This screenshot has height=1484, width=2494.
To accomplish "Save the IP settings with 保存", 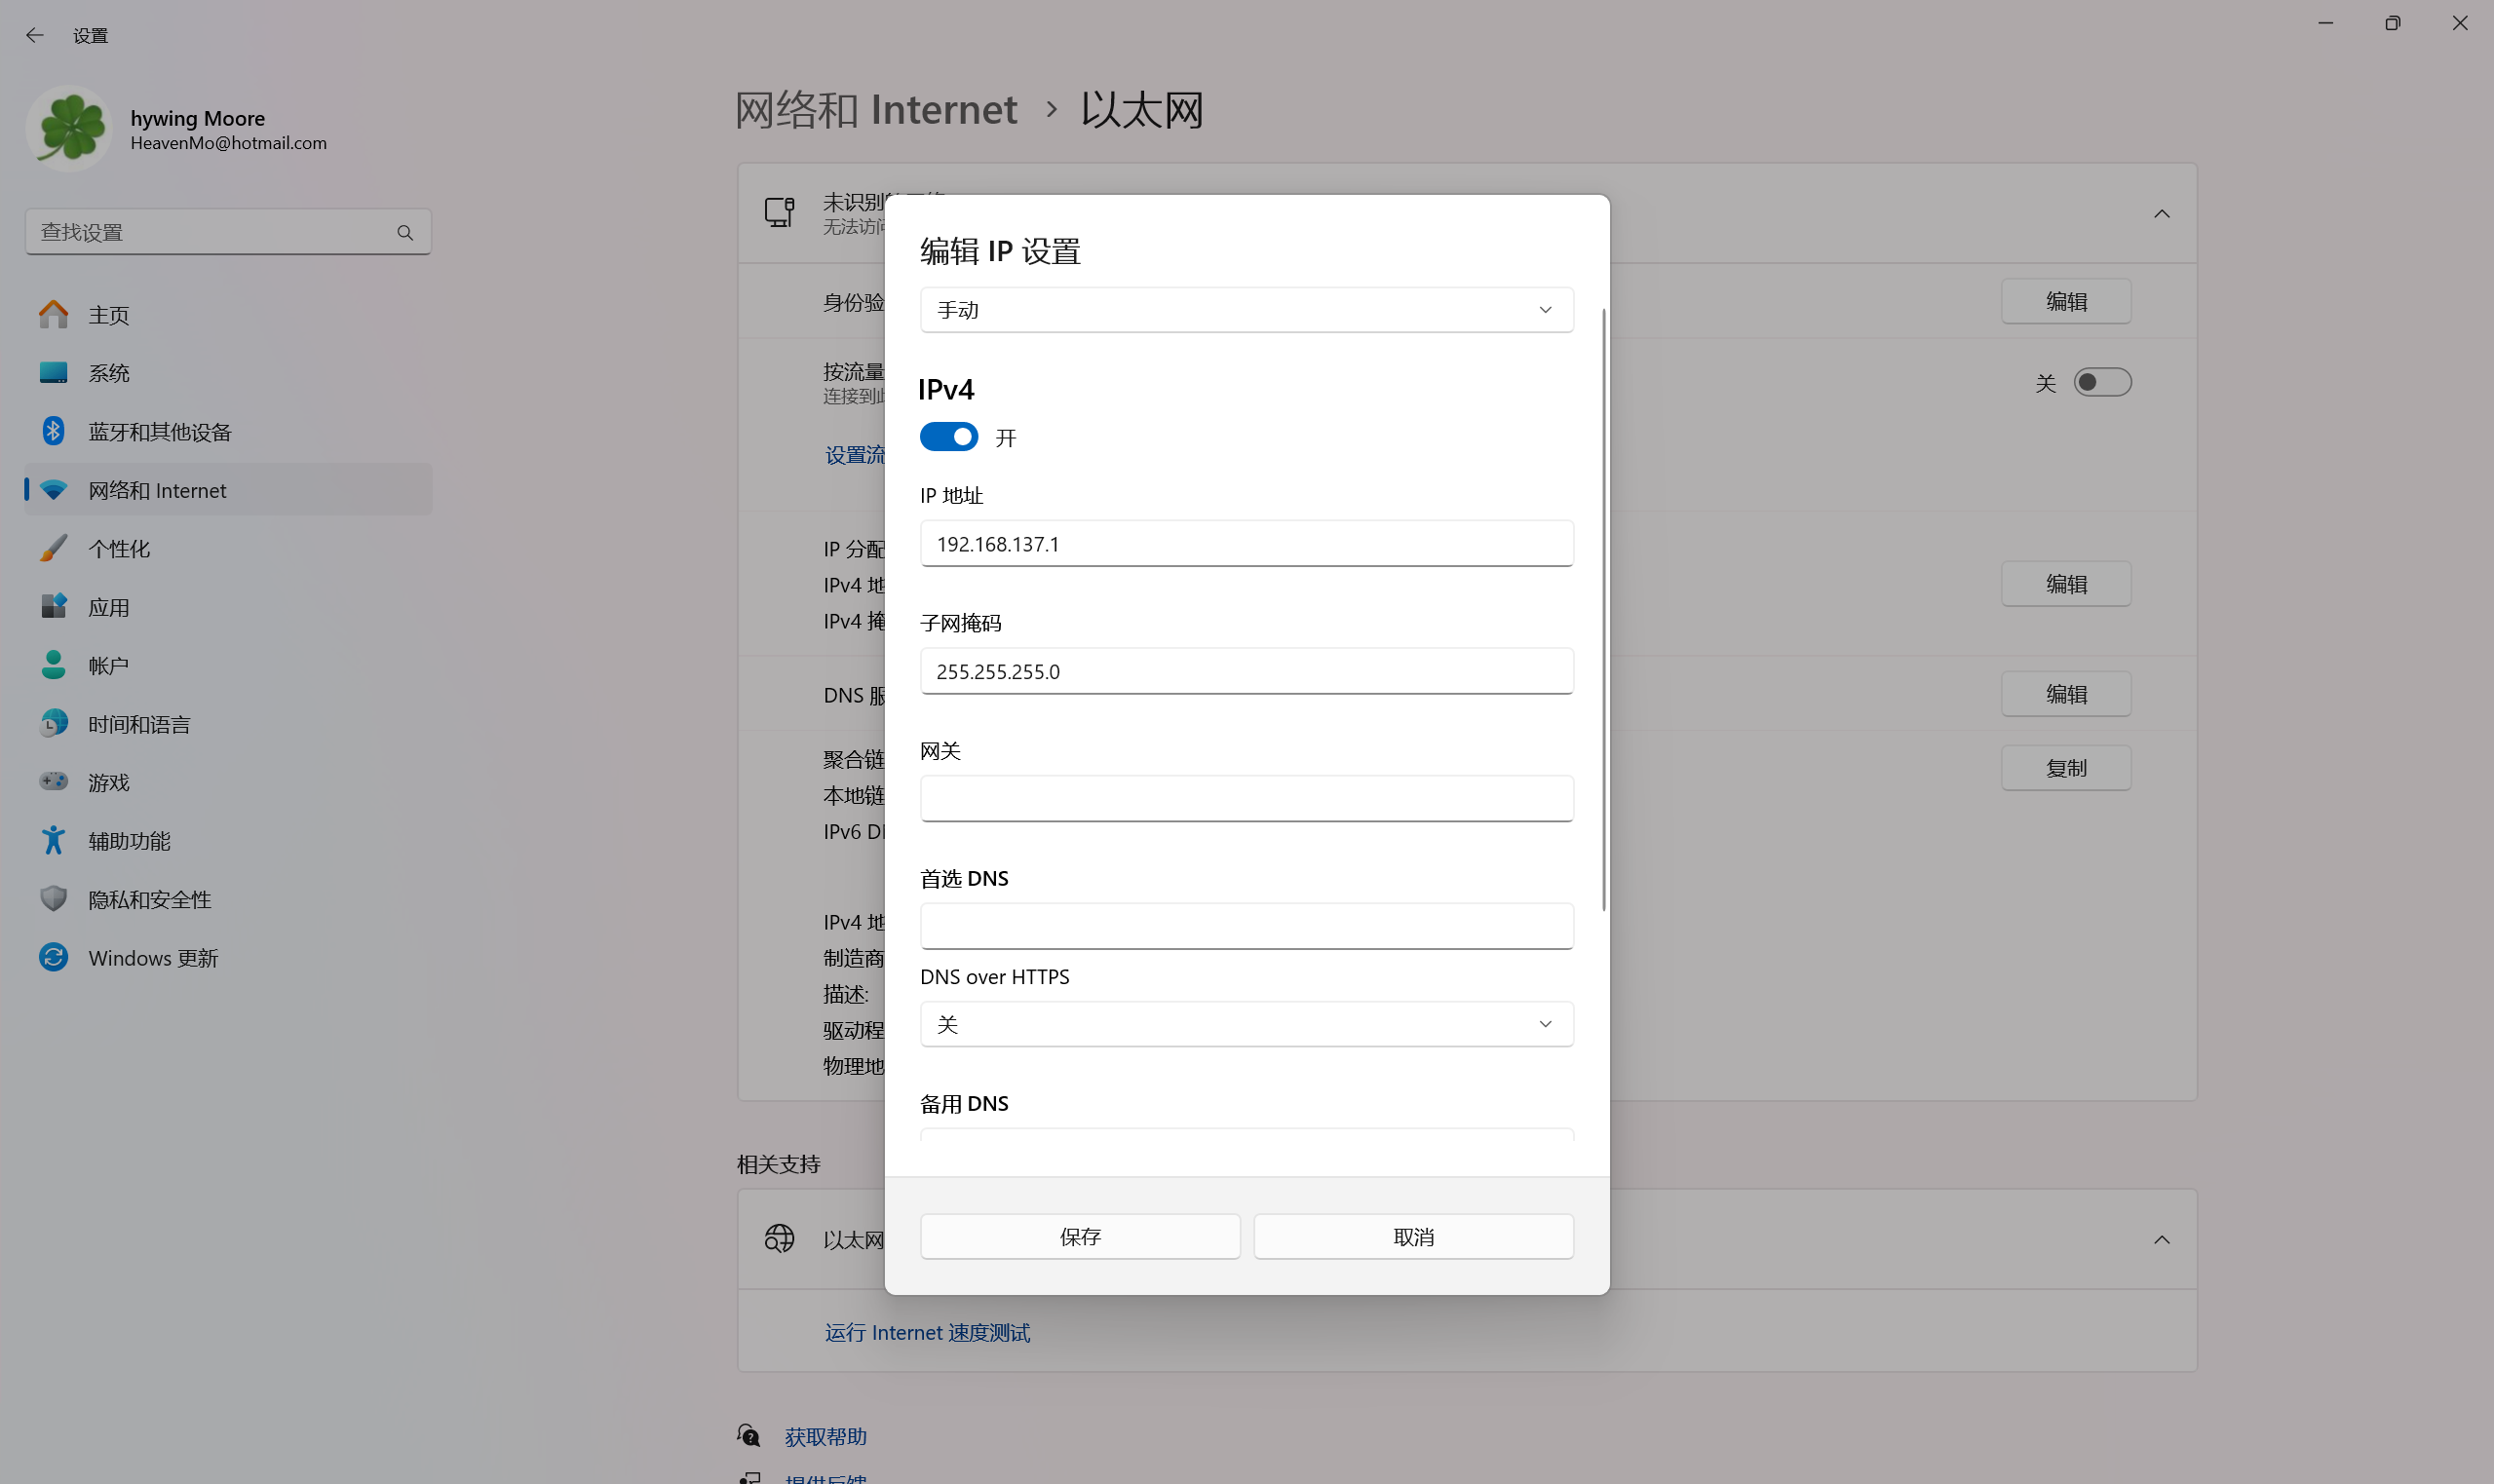I will [x=1079, y=1236].
